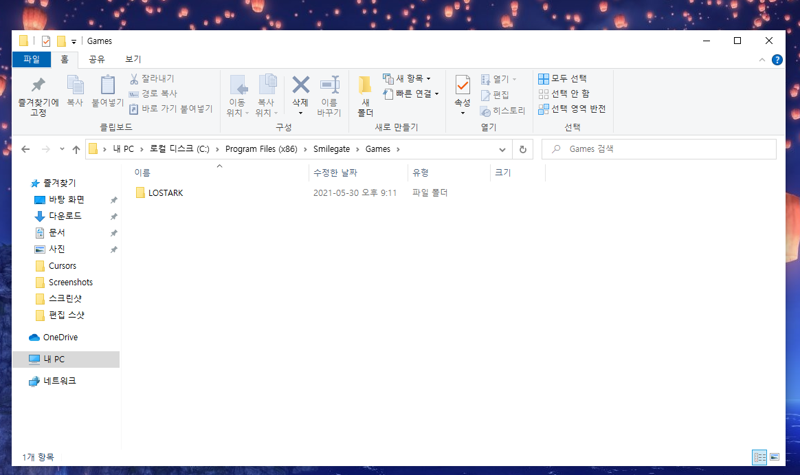
Task: Click 선택 영역 반전 (Invert selection)
Action: point(572,109)
